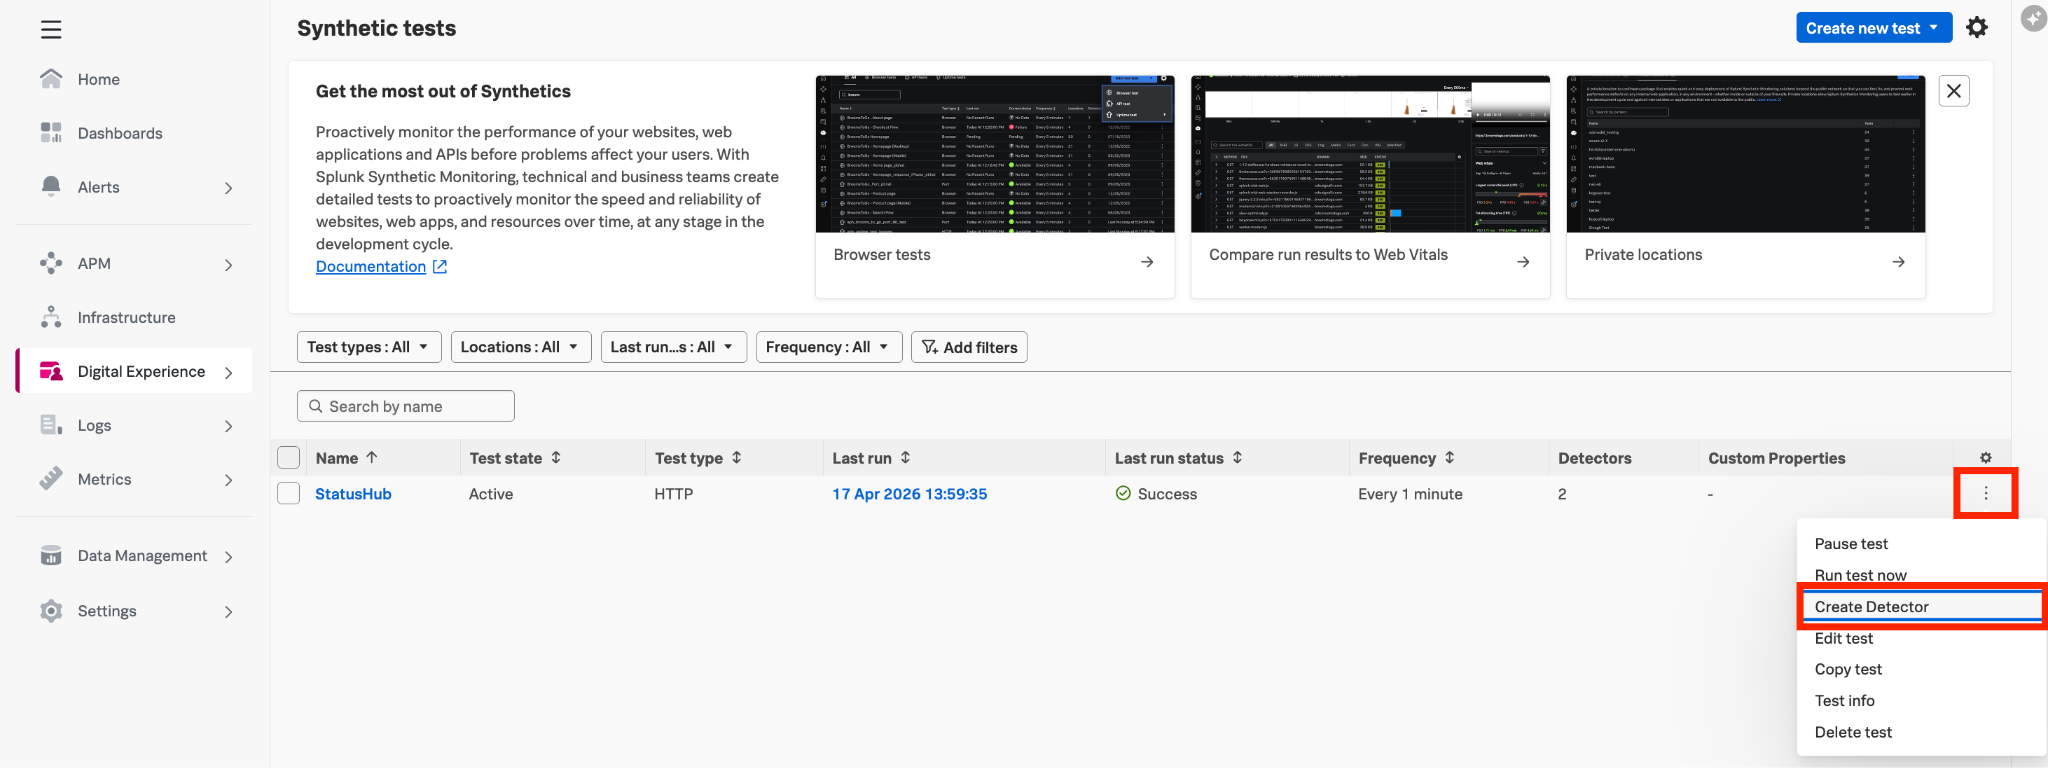The image size is (2048, 768).
Task: Click arrow on Compare run results card
Action: pos(1523,262)
